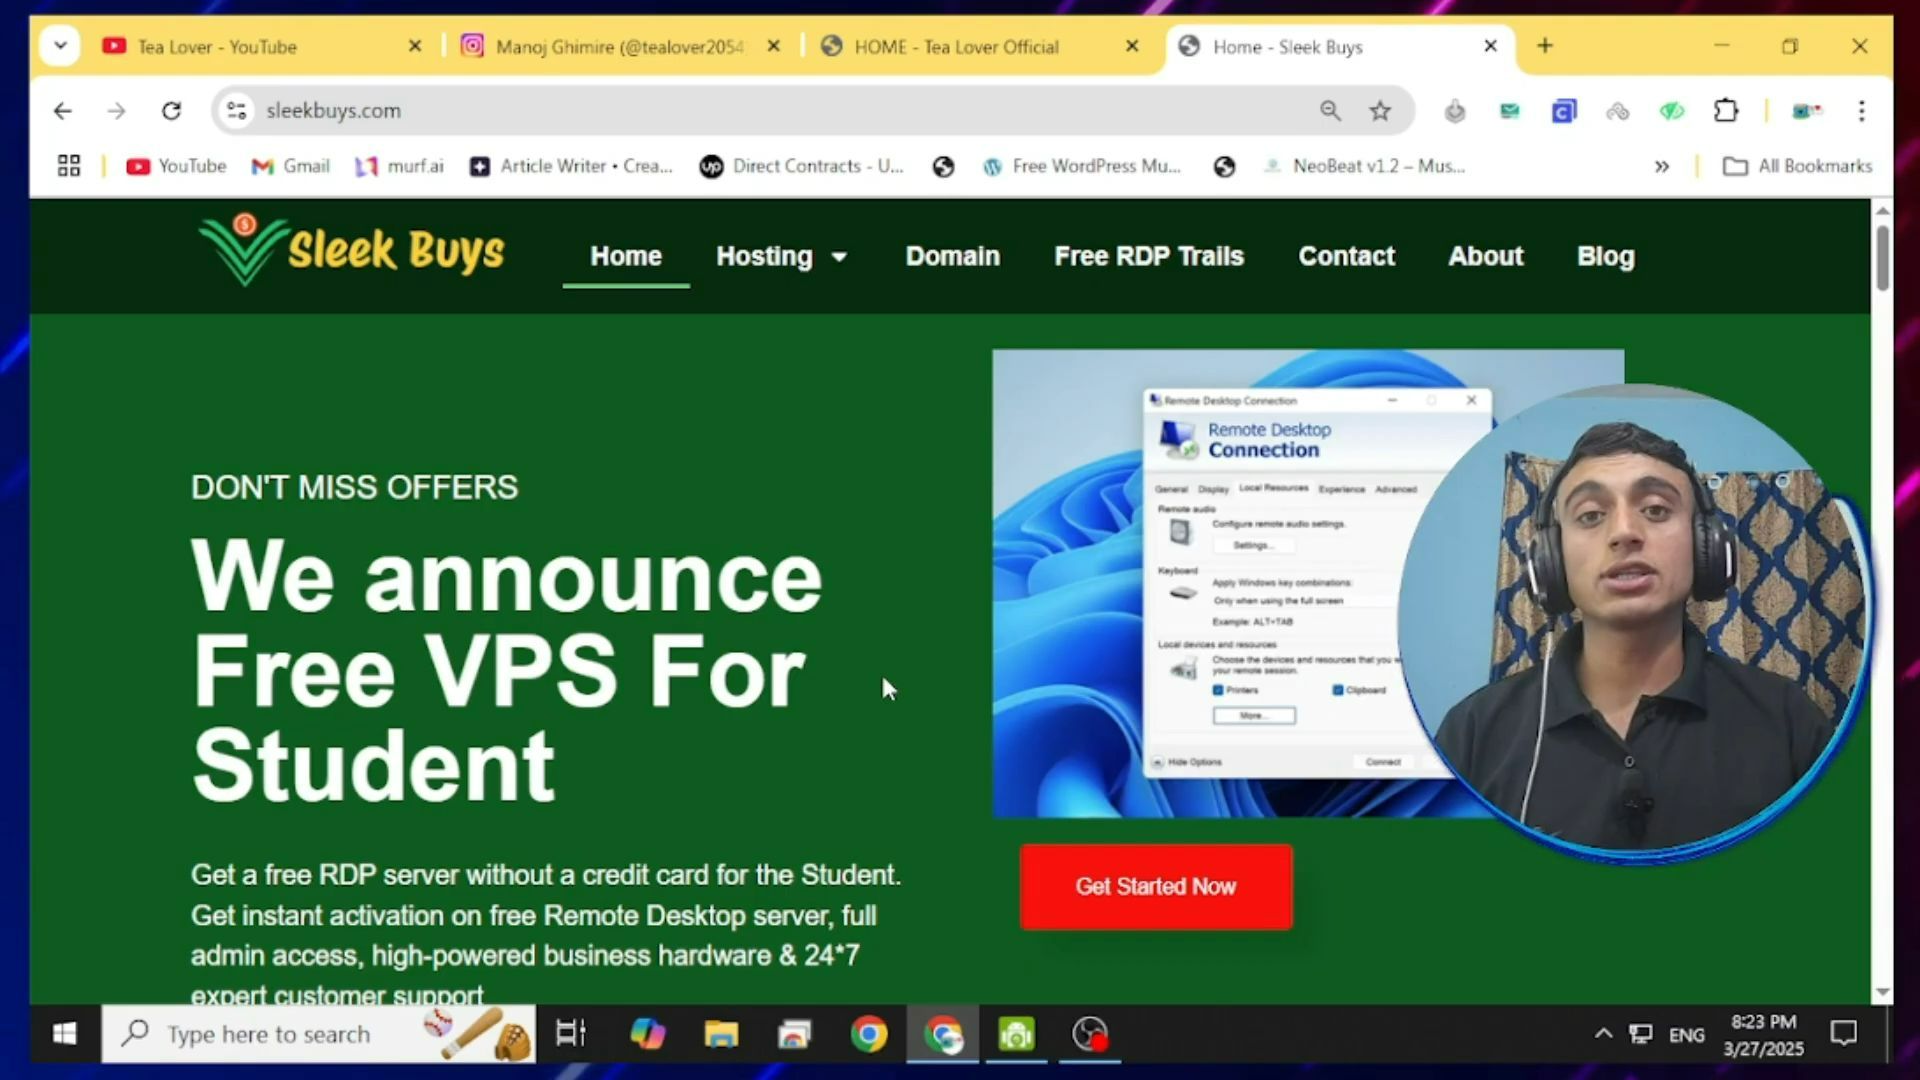Open the notifications center icon

point(1843,1034)
